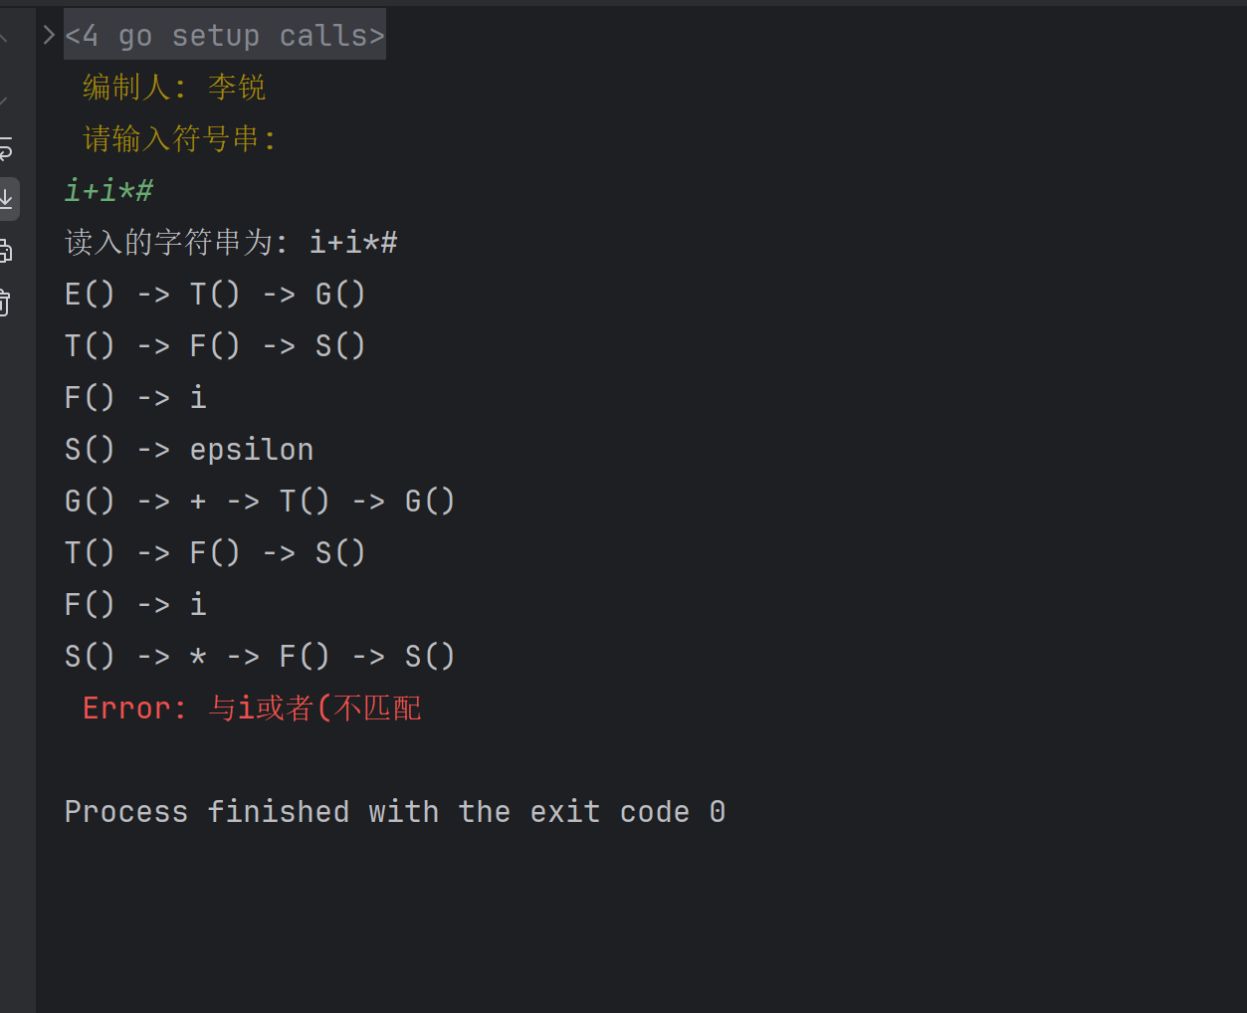Expand the folded region chevron arrow
The width and height of the screenshot is (1247, 1013).
(49, 36)
